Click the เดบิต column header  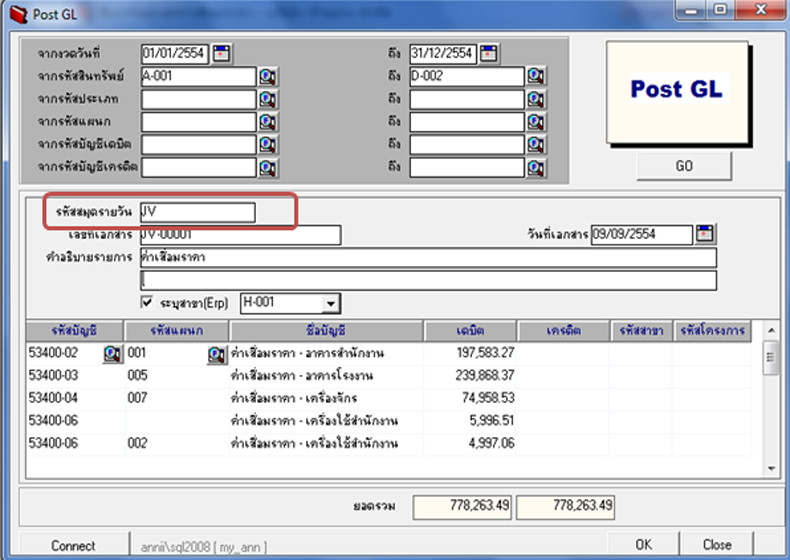[x=471, y=330]
